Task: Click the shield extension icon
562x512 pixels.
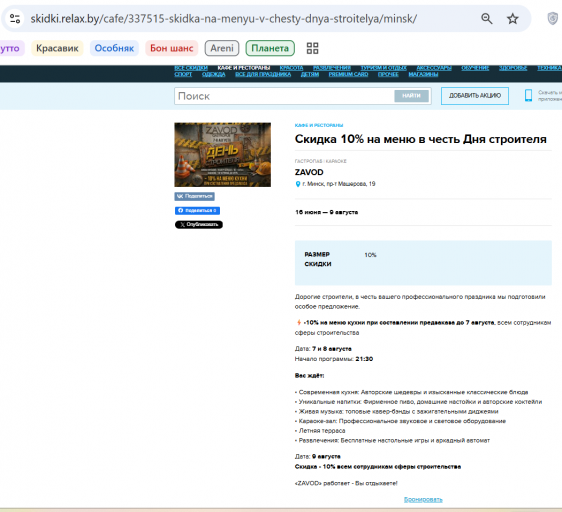Action: (553, 19)
